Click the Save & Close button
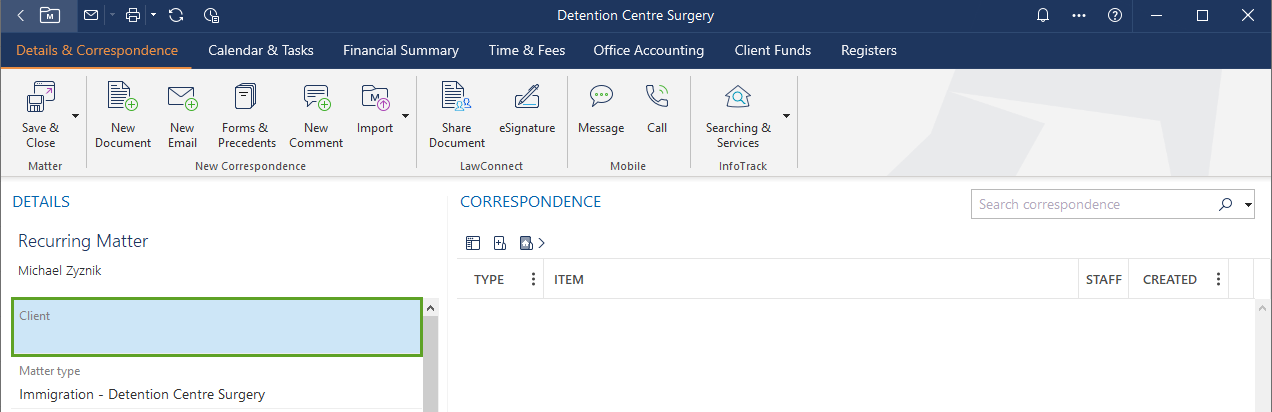Image resolution: width=1272 pixels, height=412 pixels. (40, 115)
